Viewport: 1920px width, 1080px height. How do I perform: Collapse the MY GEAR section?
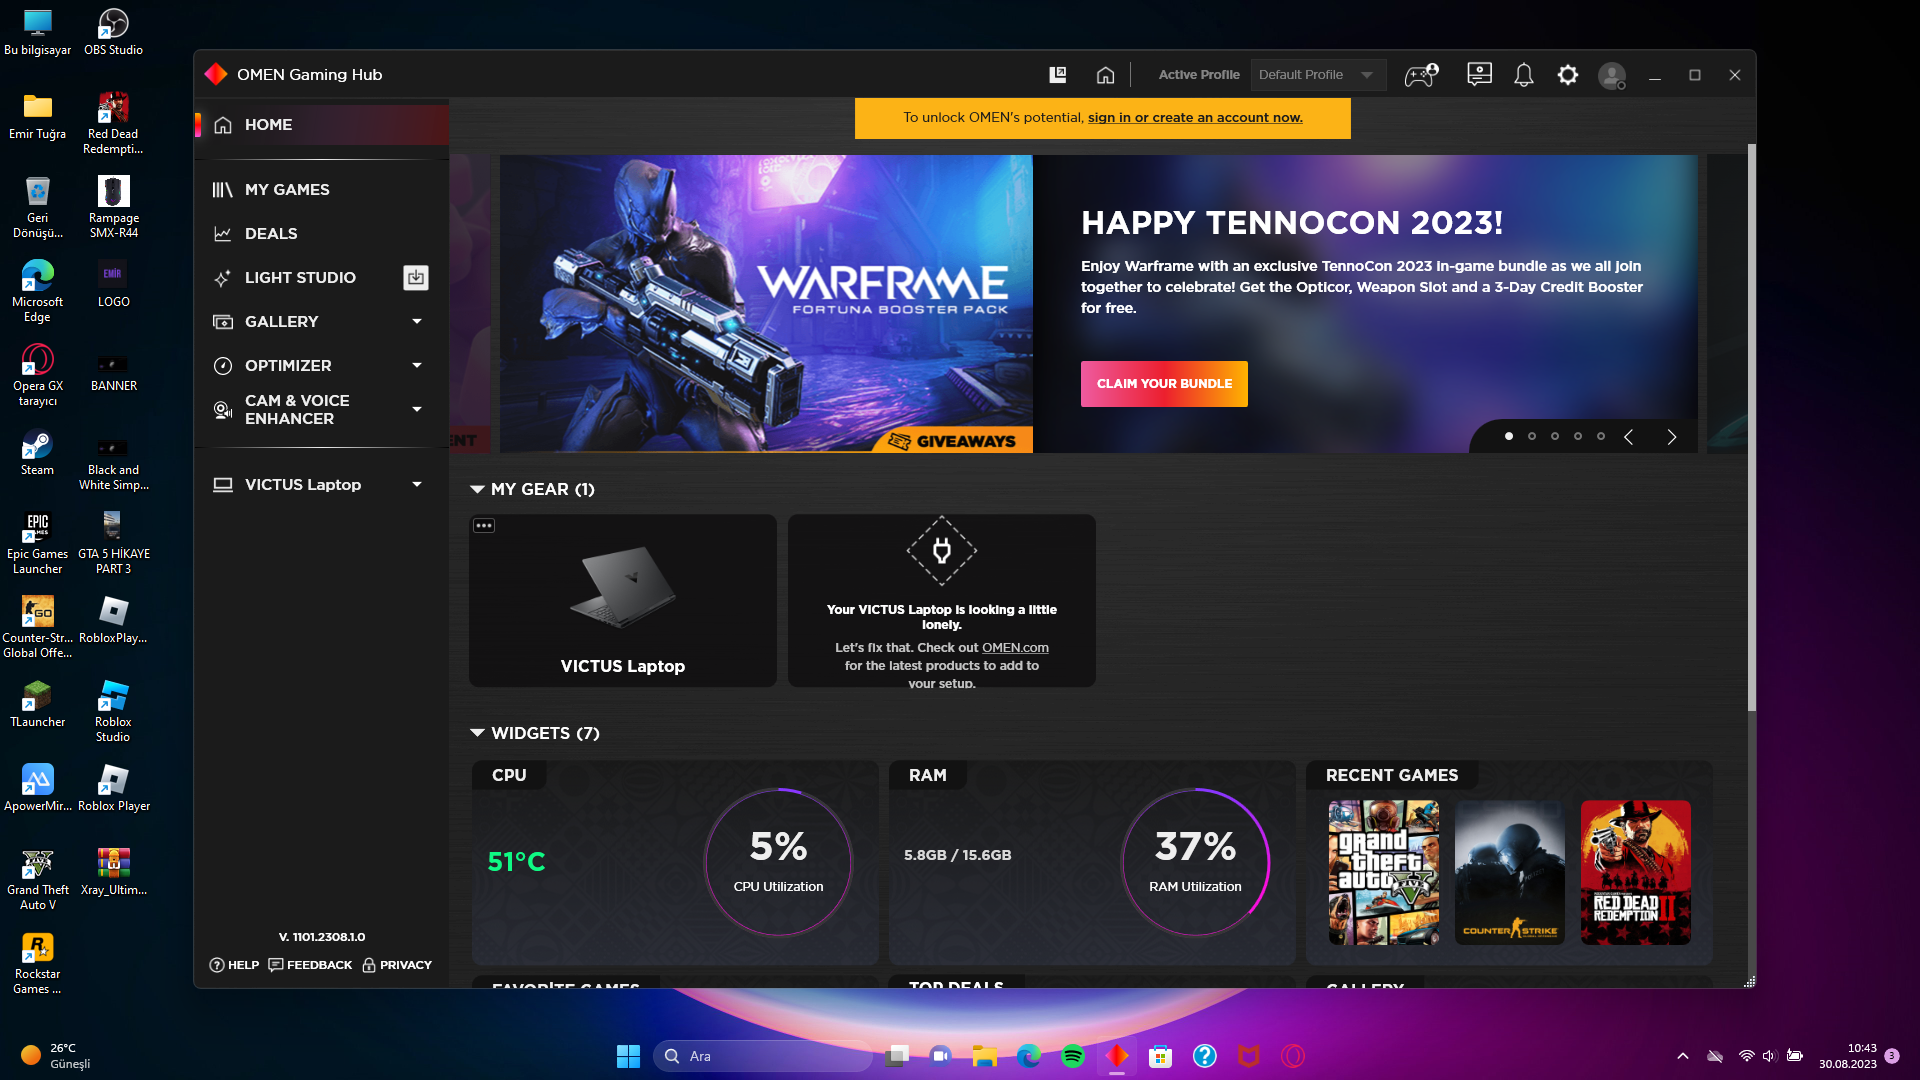point(477,489)
